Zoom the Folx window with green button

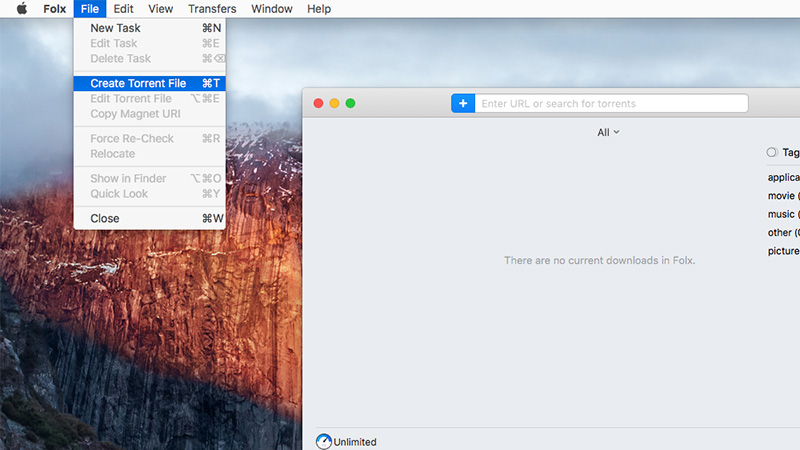coord(350,103)
